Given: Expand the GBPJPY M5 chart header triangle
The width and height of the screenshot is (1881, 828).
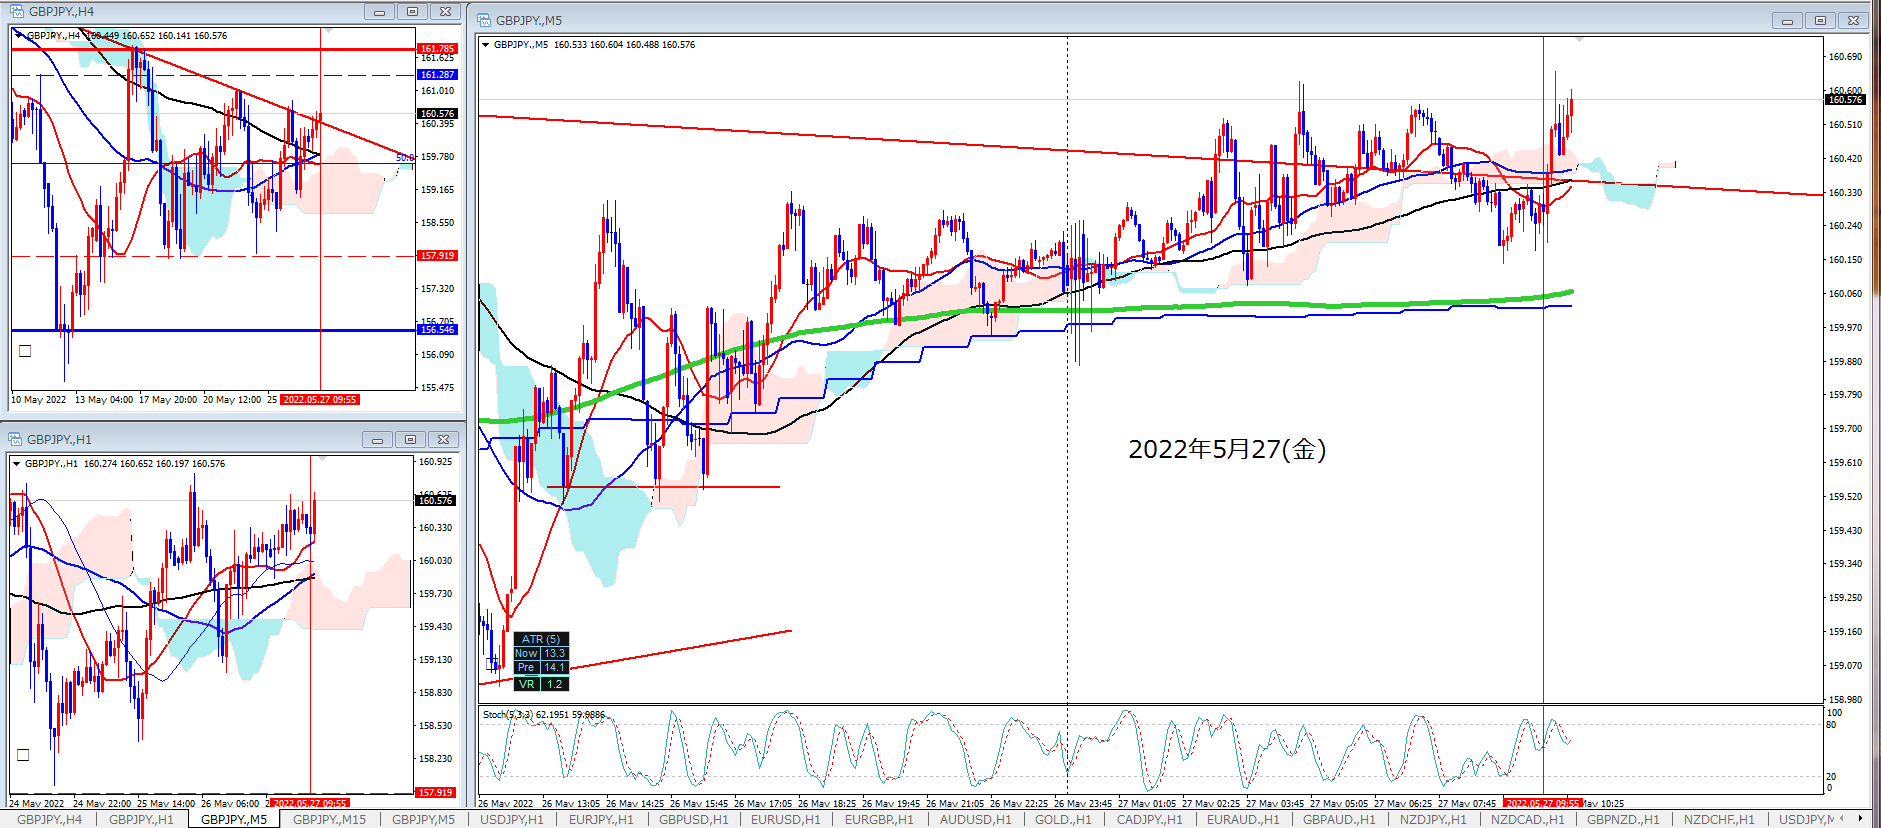Looking at the screenshot, I should click(x=485, y=45).
